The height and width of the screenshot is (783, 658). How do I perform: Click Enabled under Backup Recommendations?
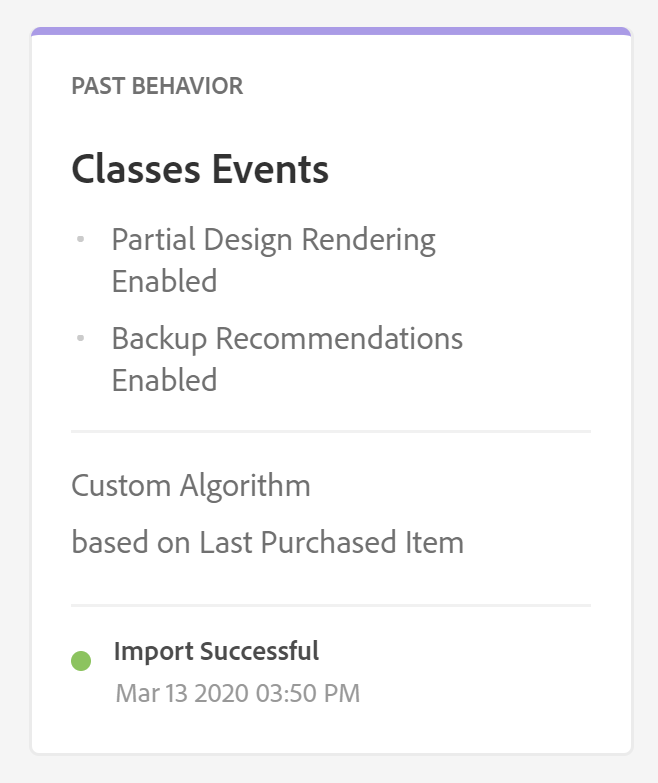click(164, 380)
